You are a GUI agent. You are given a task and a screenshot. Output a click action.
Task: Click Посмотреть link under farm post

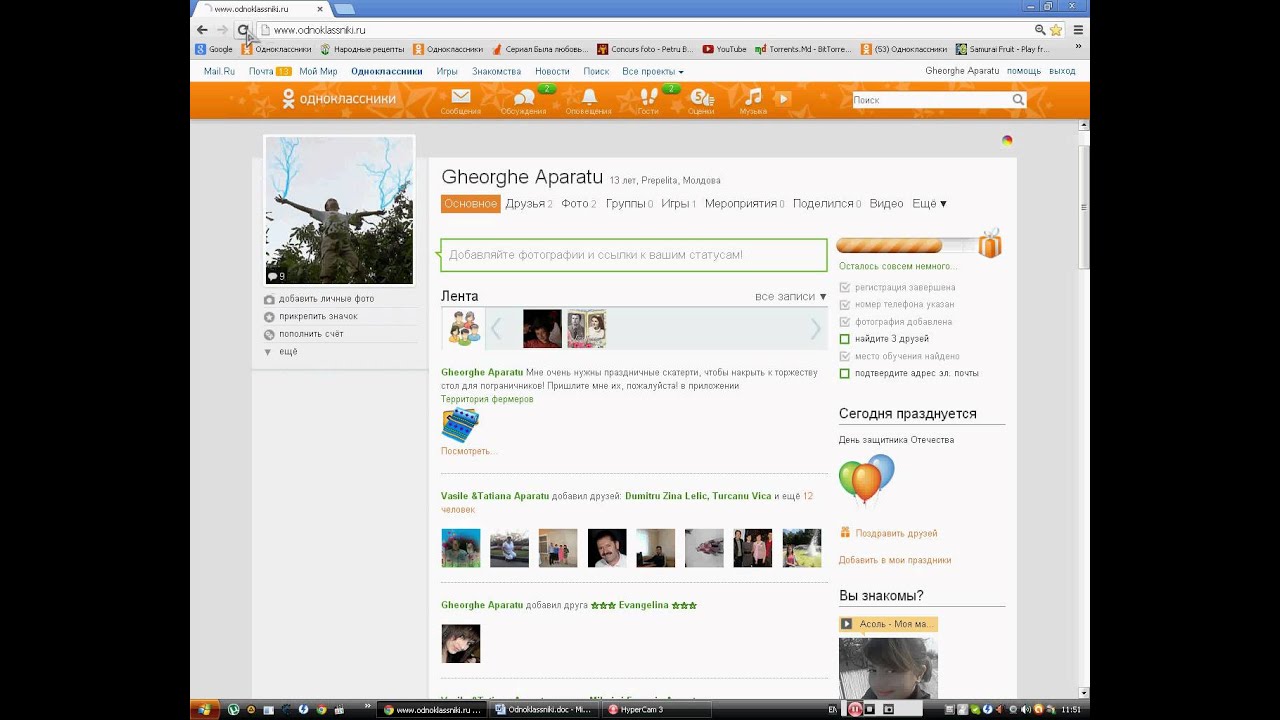point(467,451)
